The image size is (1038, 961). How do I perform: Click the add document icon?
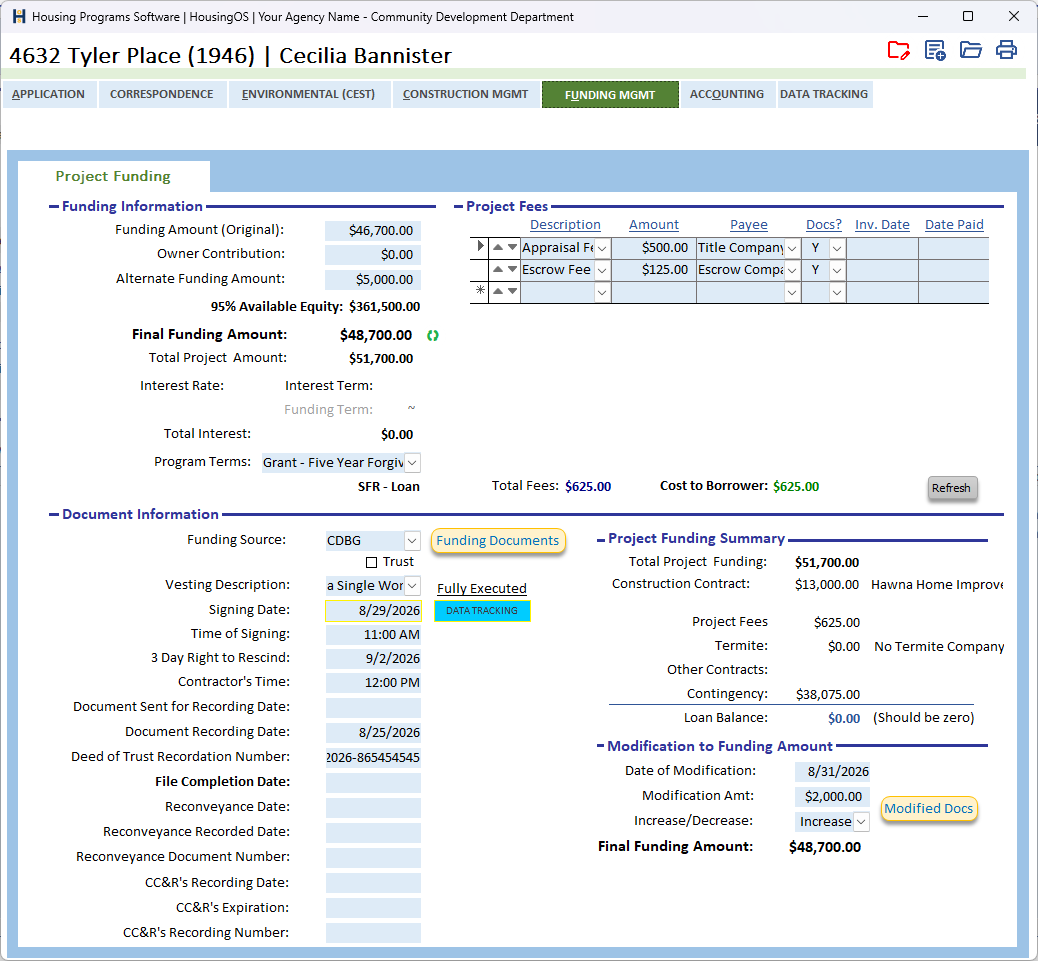tap(935, 50)
